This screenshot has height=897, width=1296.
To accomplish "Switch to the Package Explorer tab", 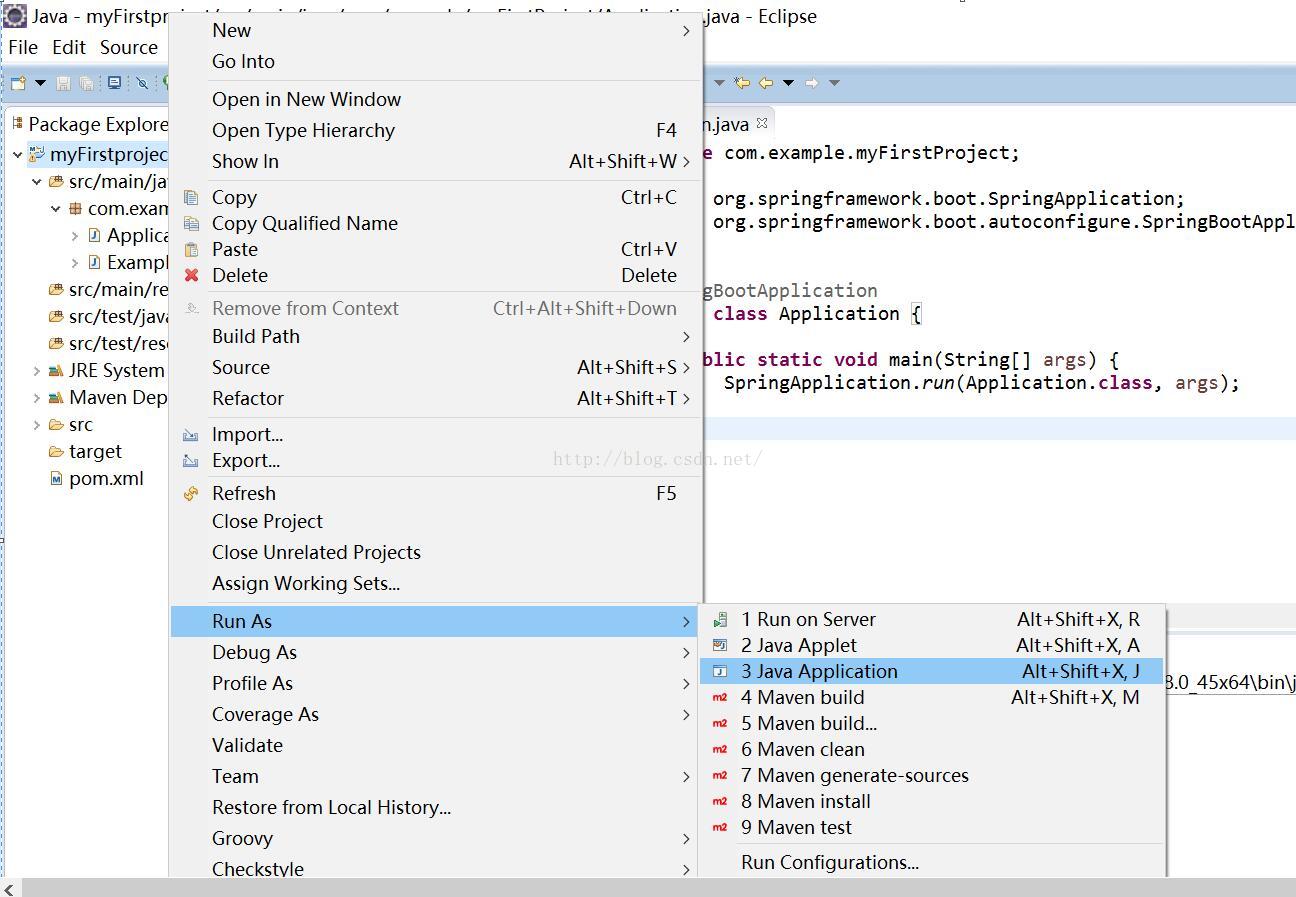I will coord(89,124).
